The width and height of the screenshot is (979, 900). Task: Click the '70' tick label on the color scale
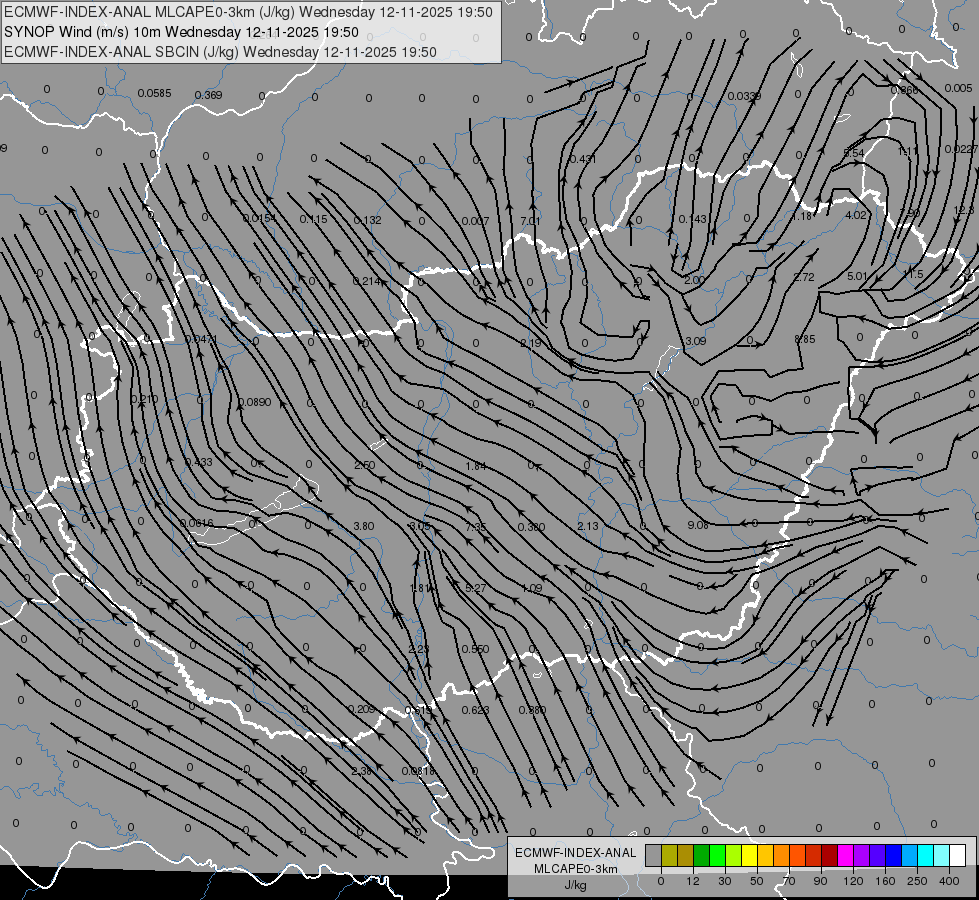789,881
